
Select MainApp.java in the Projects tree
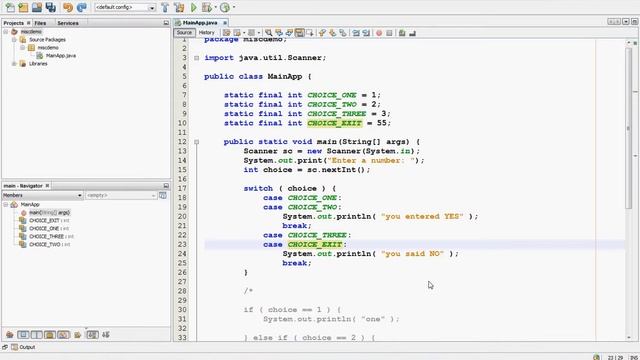tap(61, 56)
